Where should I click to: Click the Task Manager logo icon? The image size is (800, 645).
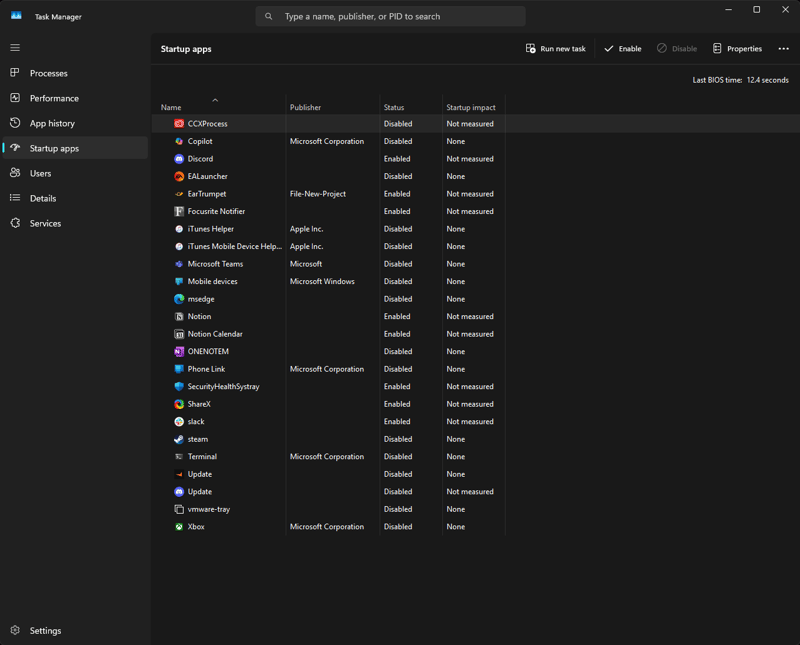point(16,16)
